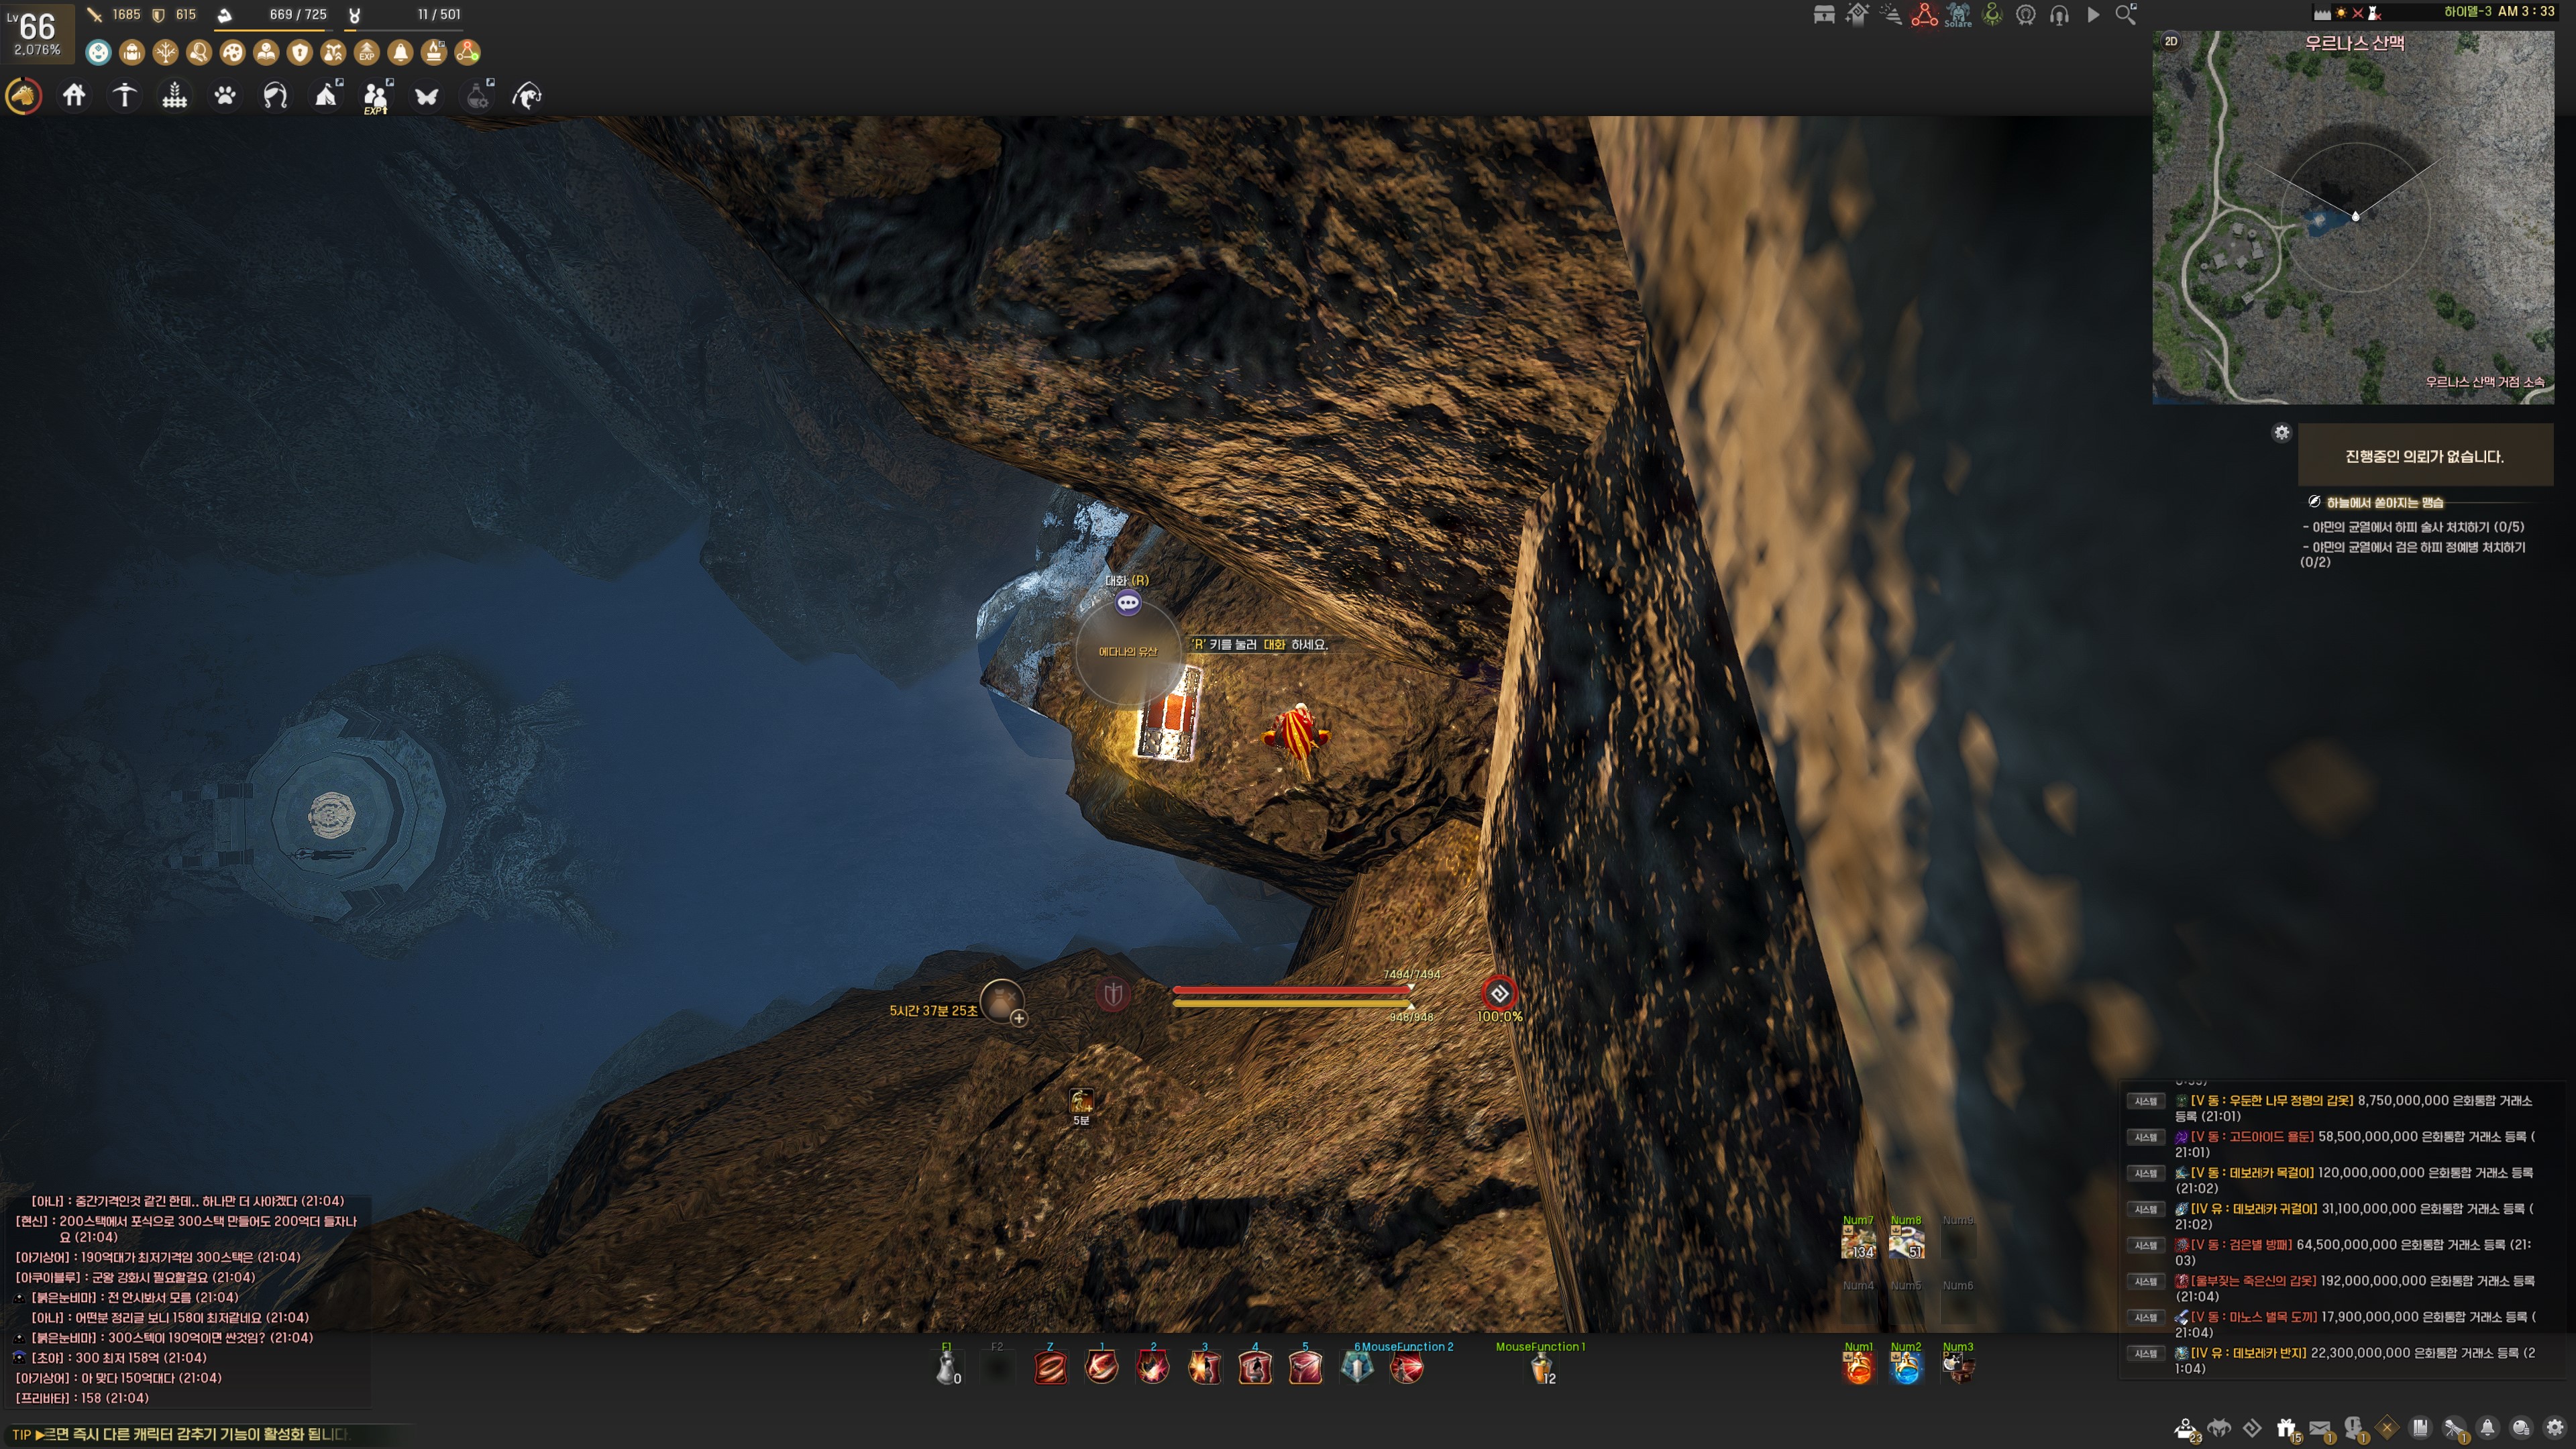Open the mail envelope icon
Viewport: 2576px width, 1449px height.
point(2320,1428)
